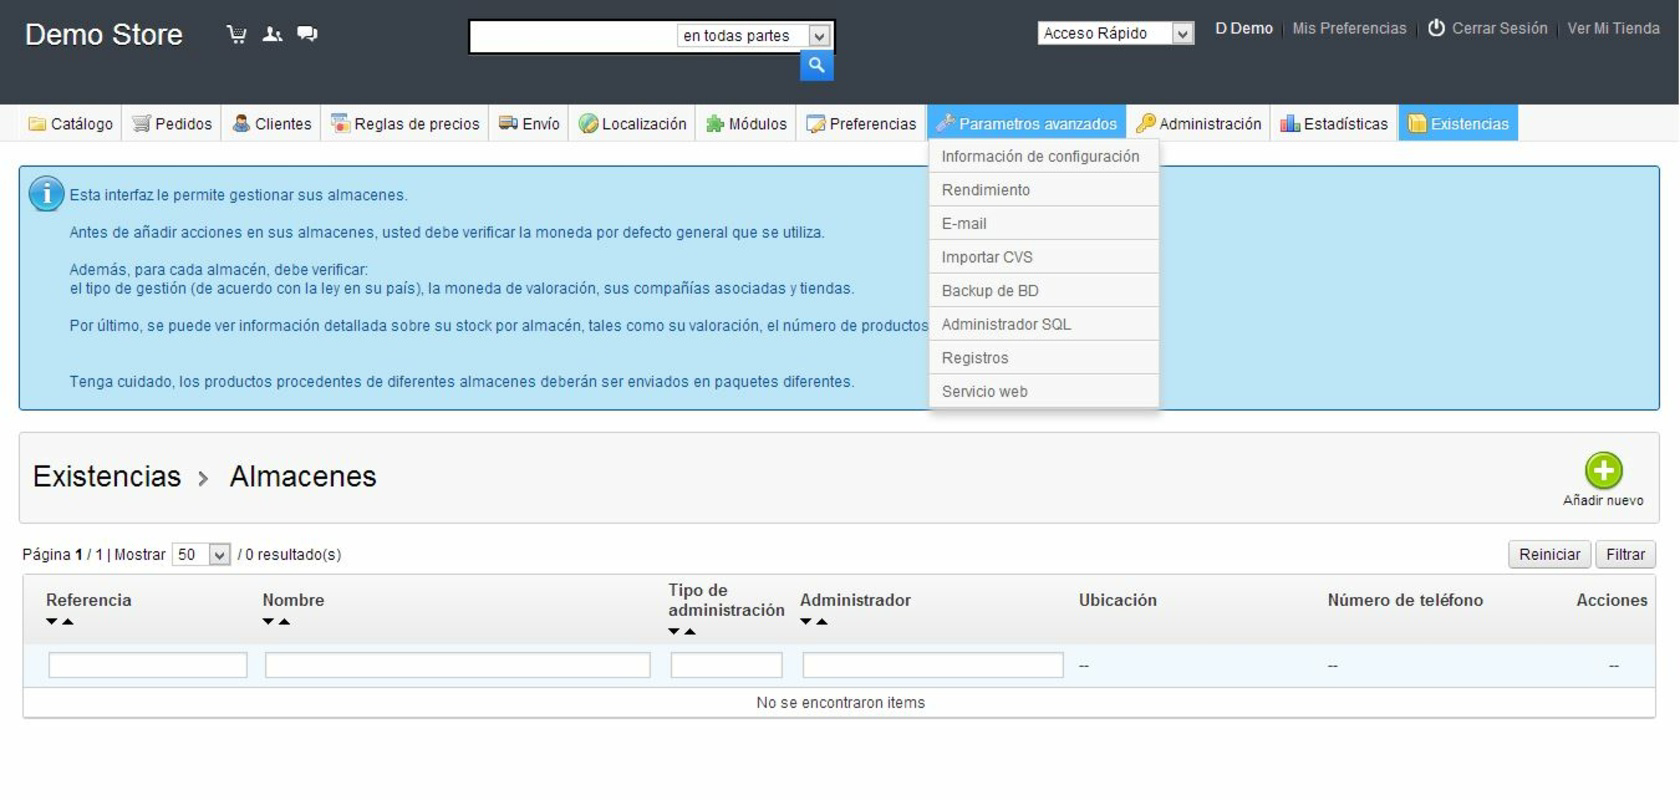The width and height of the screenshot is (1680, 800).
Task: Click the Mis Preferencias link
Action: coord(1349,28)
